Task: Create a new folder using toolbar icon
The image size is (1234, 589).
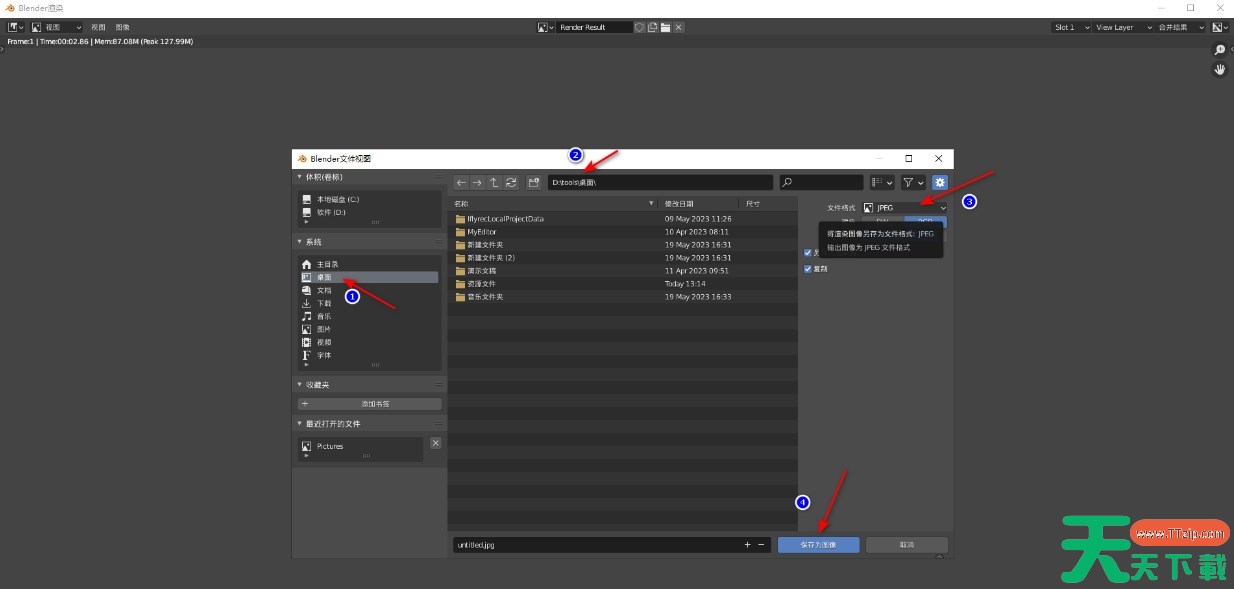Action: click(534, 183)
